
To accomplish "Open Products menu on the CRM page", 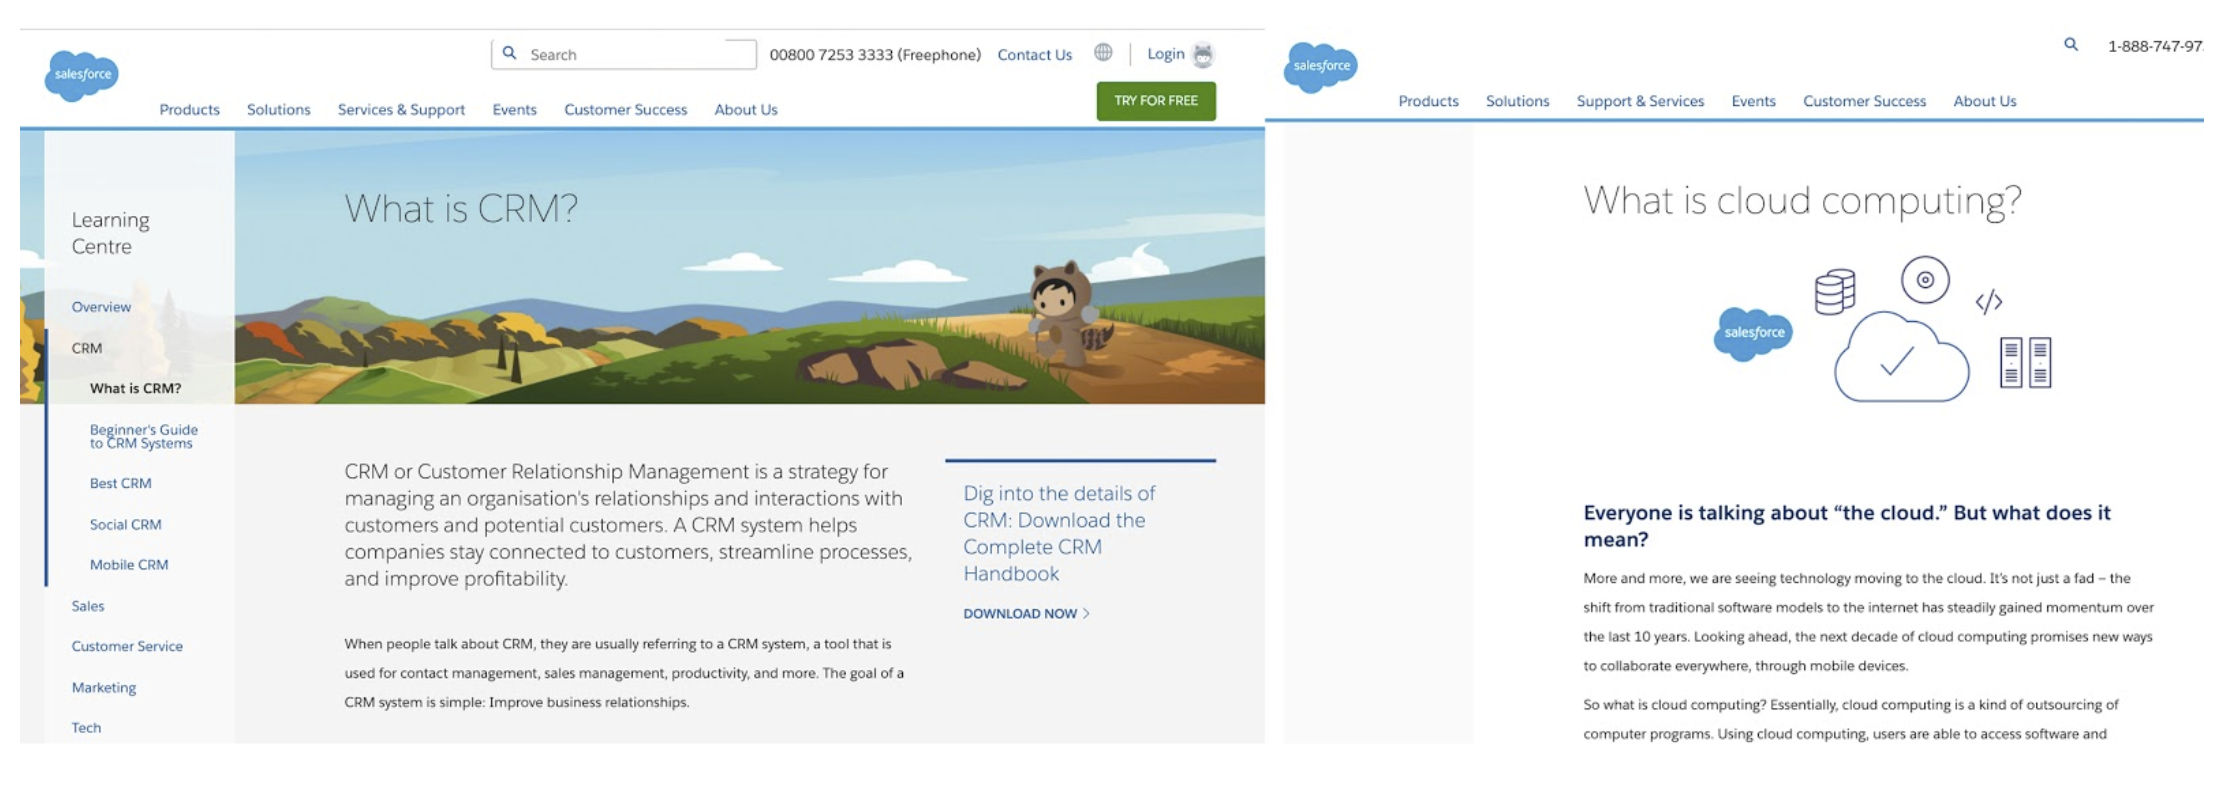I will [x=190, y=110].
